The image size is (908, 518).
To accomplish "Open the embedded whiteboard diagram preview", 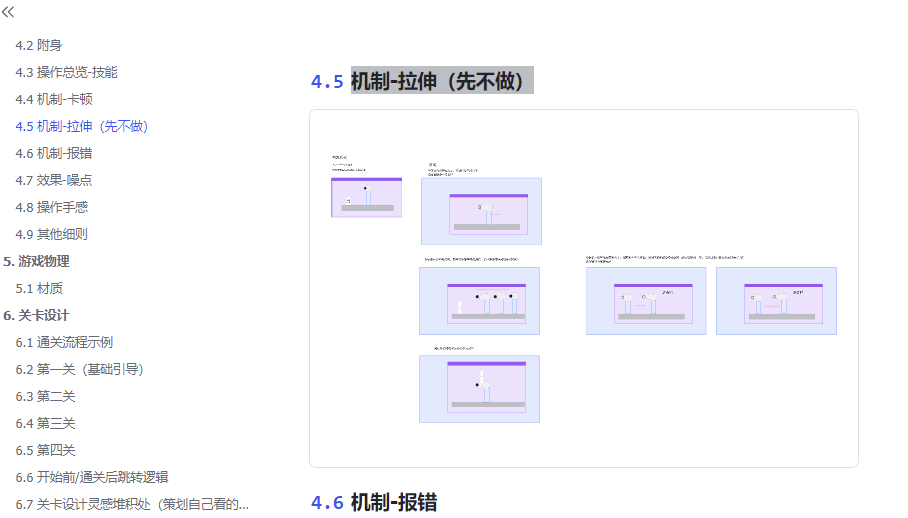I will pos(583,288).
